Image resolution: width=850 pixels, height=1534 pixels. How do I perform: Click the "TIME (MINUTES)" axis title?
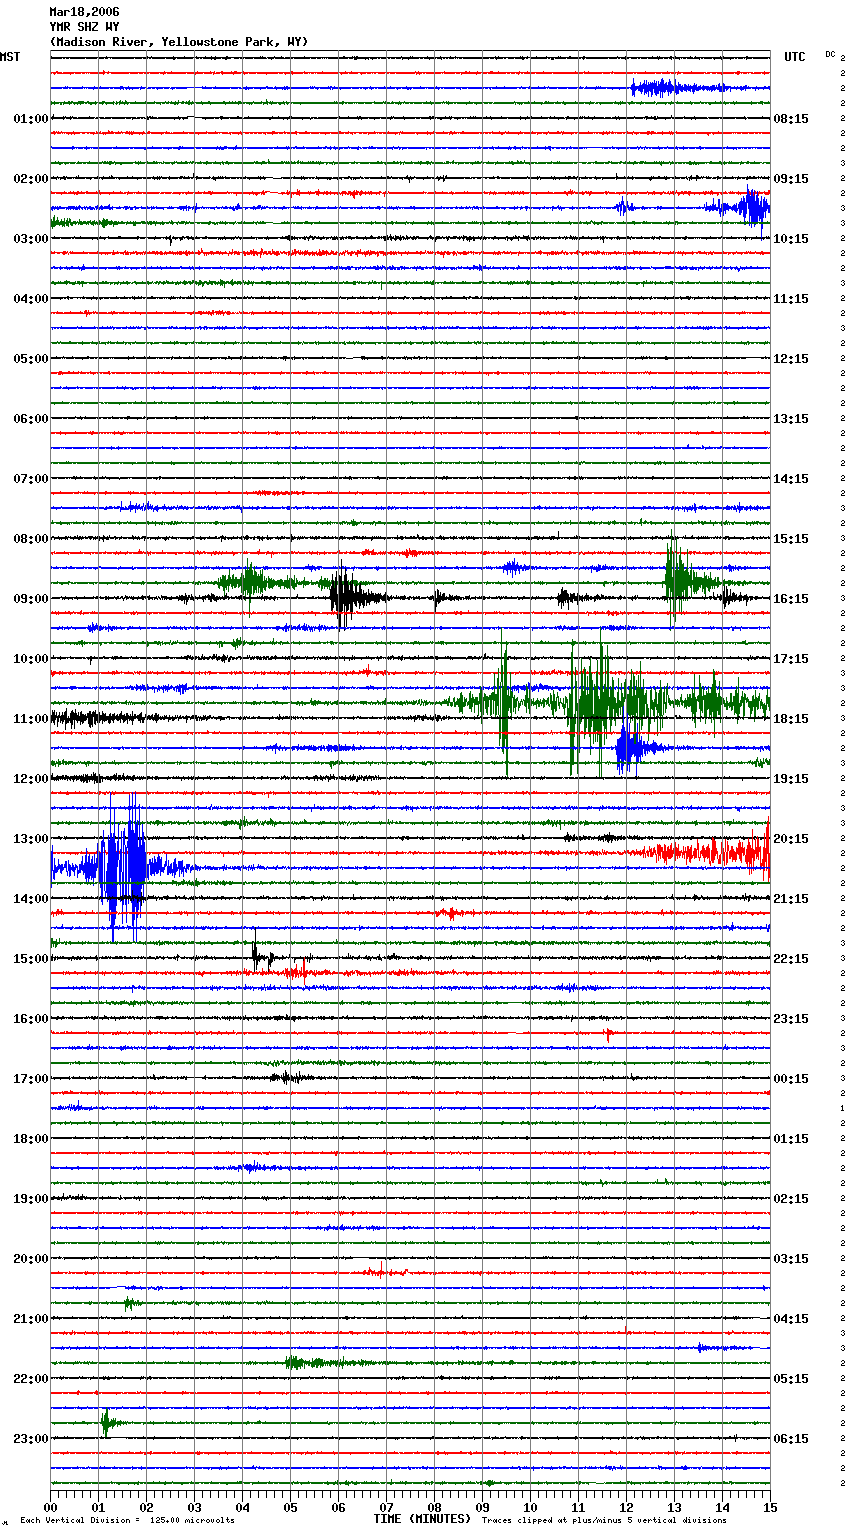tap(422, 1519)
